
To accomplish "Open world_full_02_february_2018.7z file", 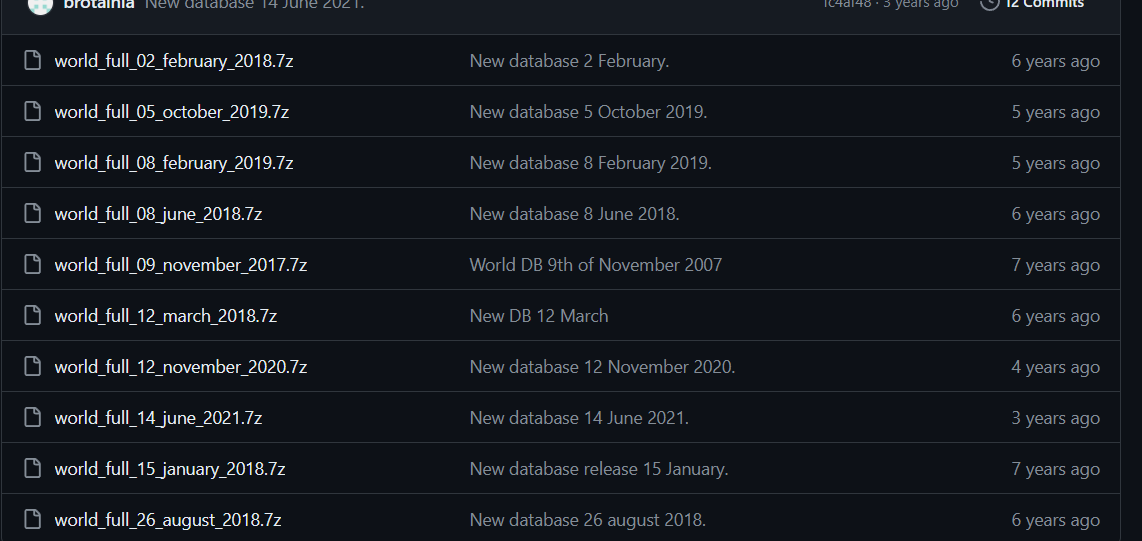I will (174, 61).
